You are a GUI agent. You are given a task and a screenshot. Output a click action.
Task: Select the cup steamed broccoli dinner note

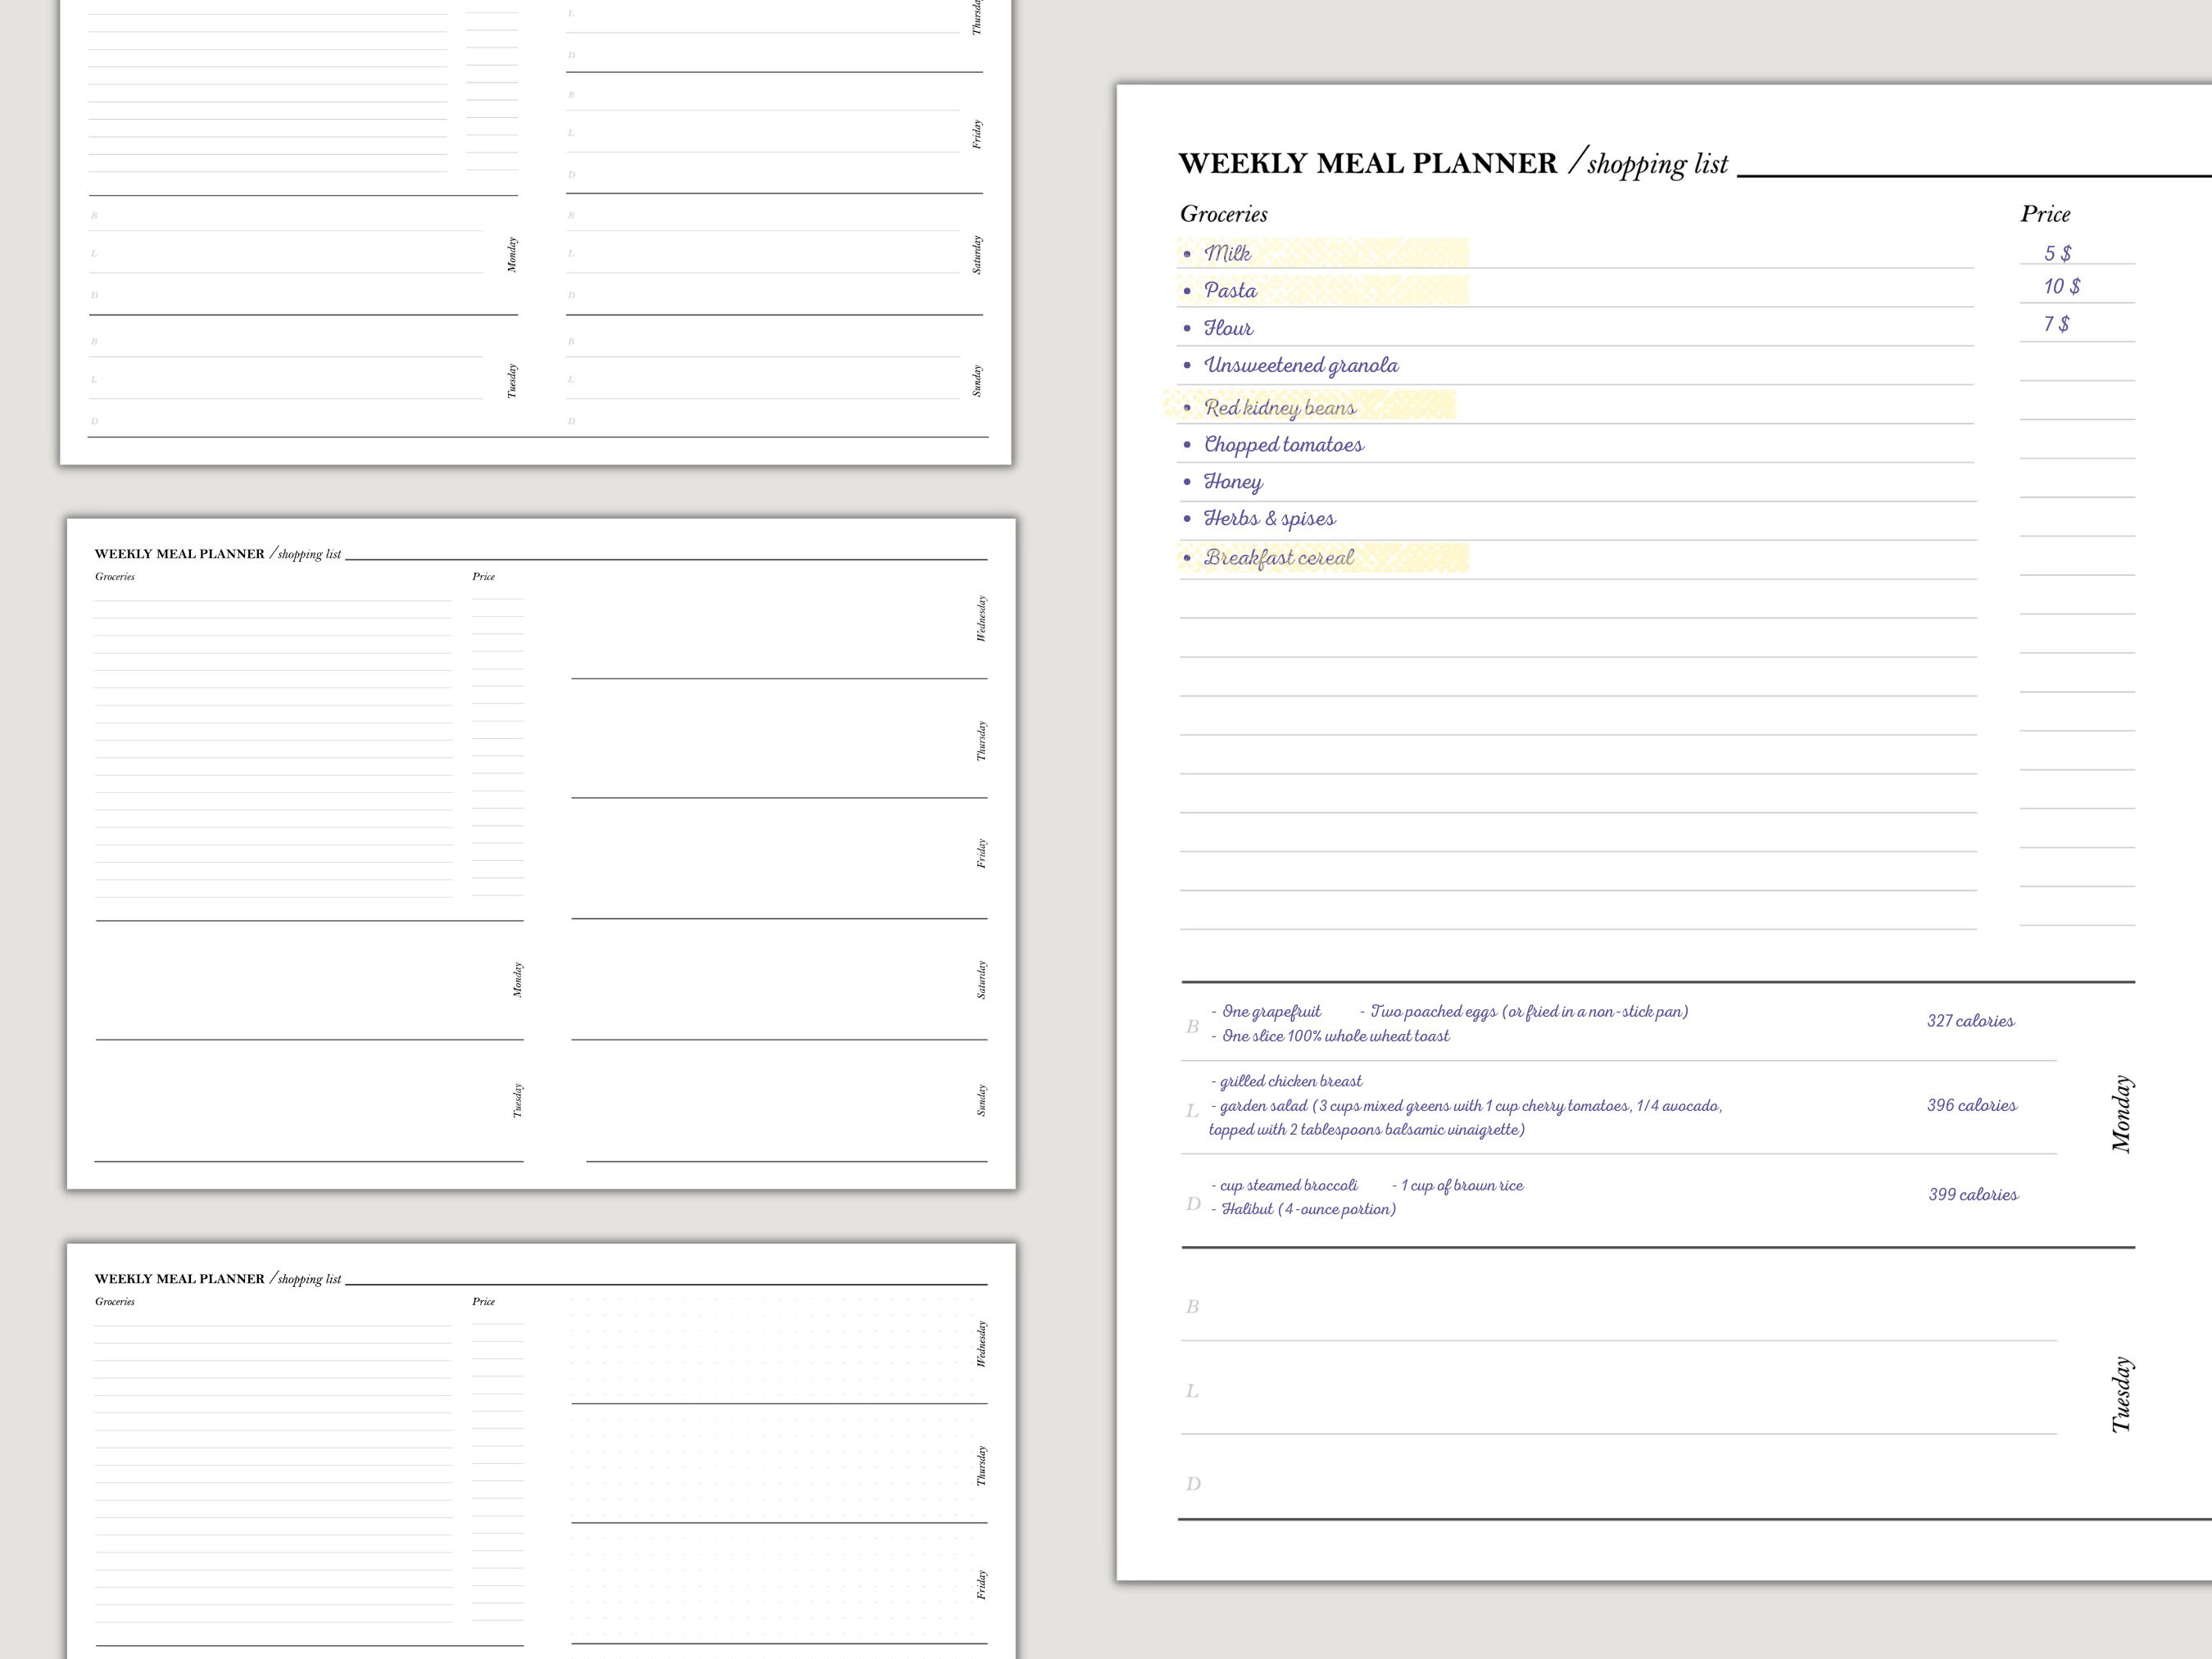(1288, 1185)
